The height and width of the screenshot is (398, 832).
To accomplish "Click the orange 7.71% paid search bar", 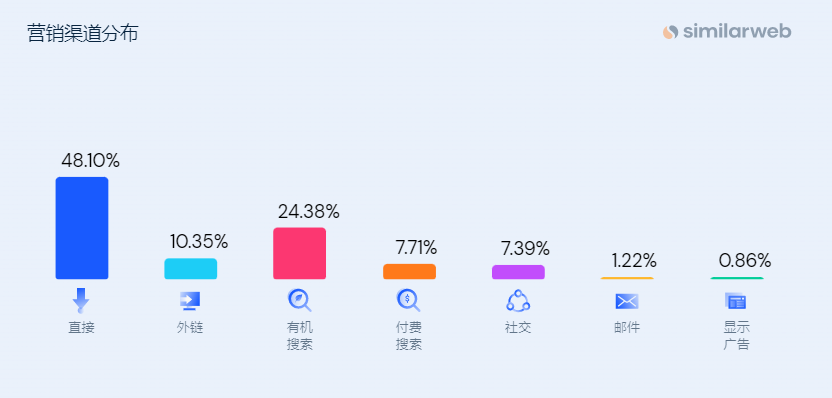I will coord(409,271).
